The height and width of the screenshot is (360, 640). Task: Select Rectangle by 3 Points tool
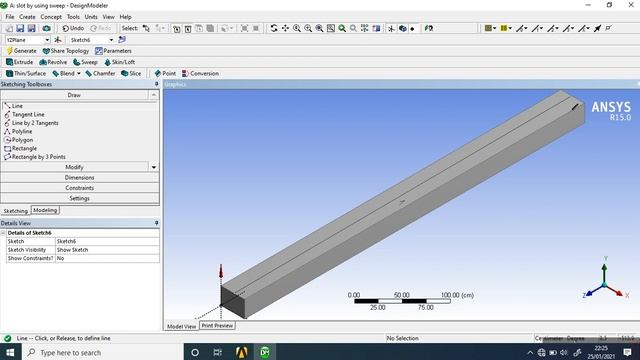coord(35,157)
